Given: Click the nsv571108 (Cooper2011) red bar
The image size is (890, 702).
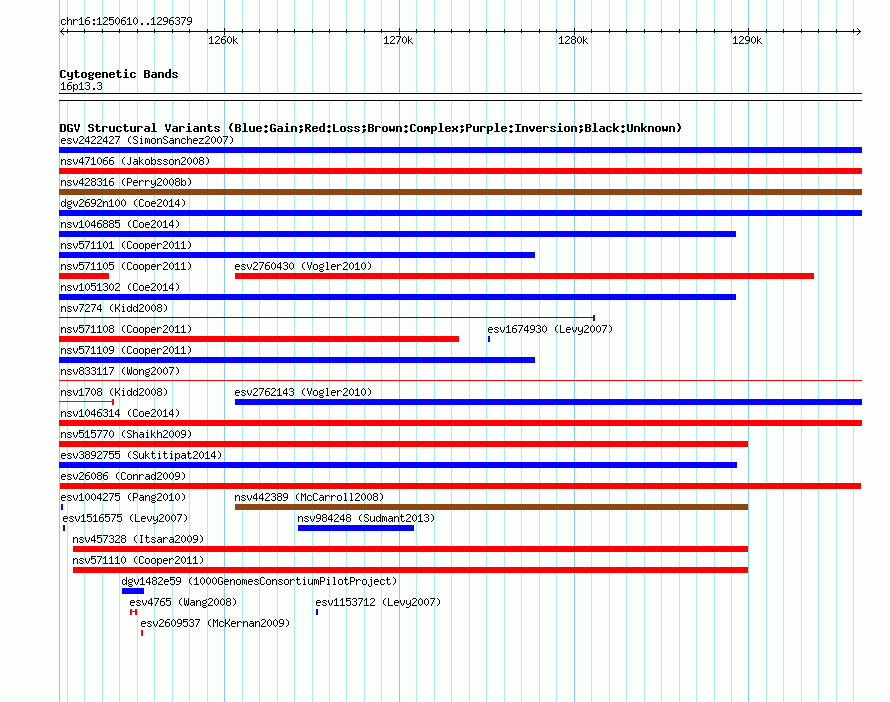Looking at the screenshot, I should click(x=259, y=339).
